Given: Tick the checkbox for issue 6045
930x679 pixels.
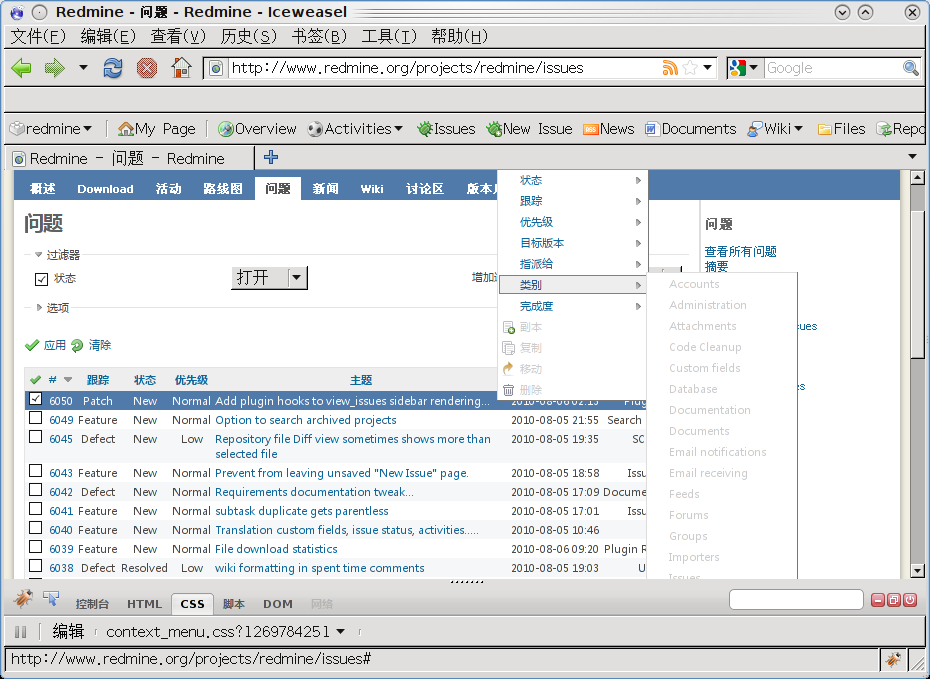Looking at the screenshot, I should coord(36,437).
